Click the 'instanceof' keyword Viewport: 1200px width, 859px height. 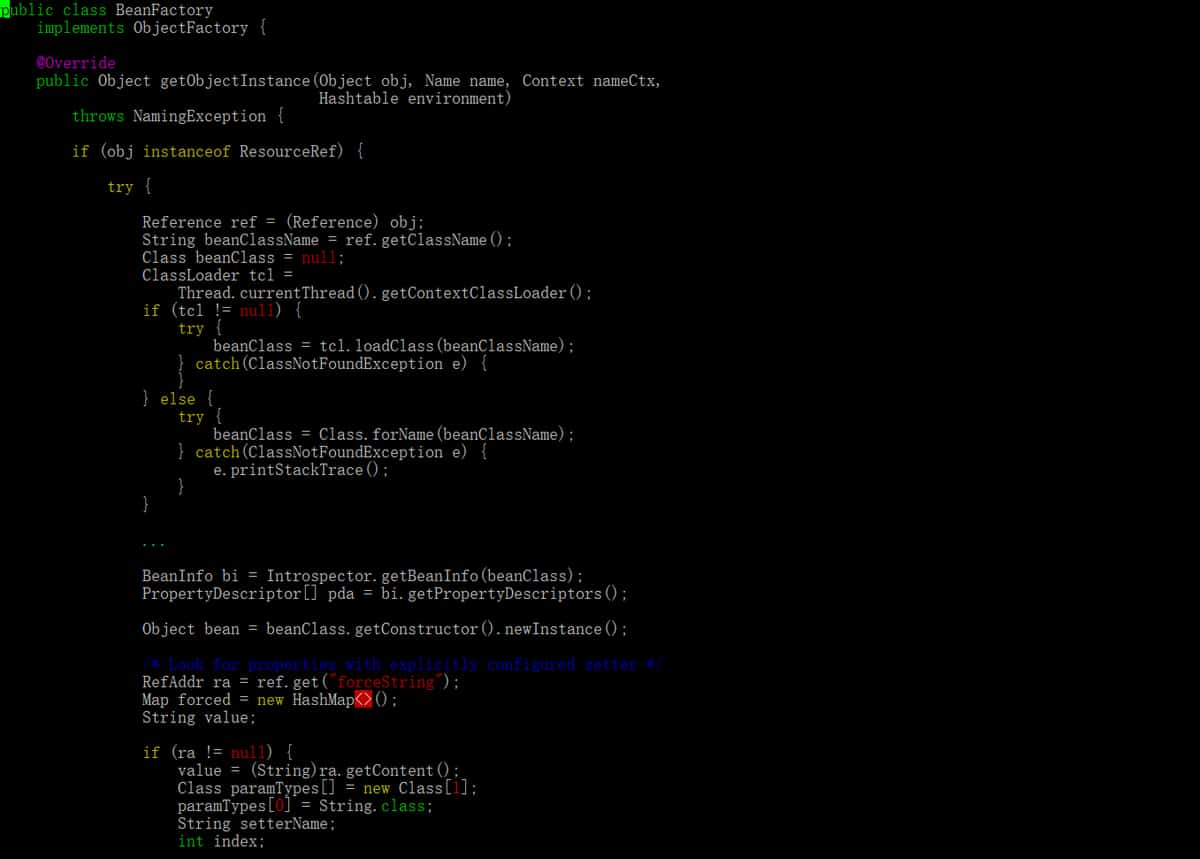click(187, 152)
